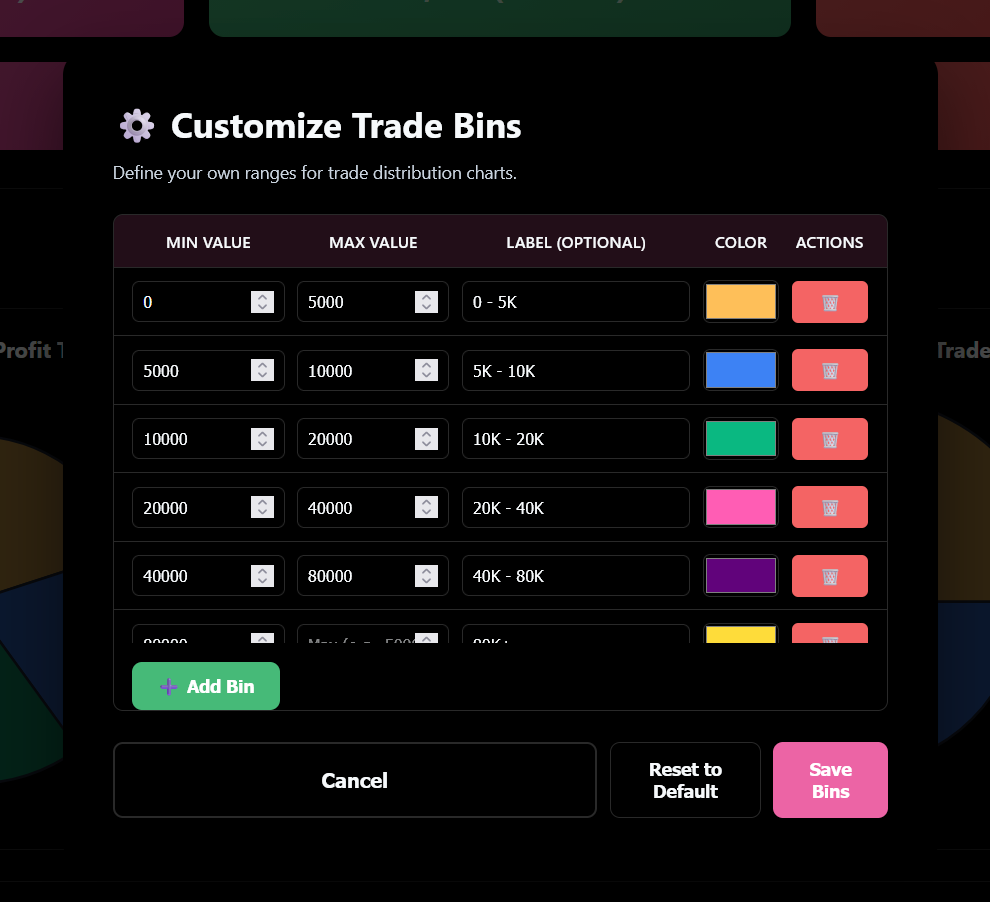Viewport: 990px width, 902px height.
Task: Click the stepper on min value 10000
Action: point(262,439)
